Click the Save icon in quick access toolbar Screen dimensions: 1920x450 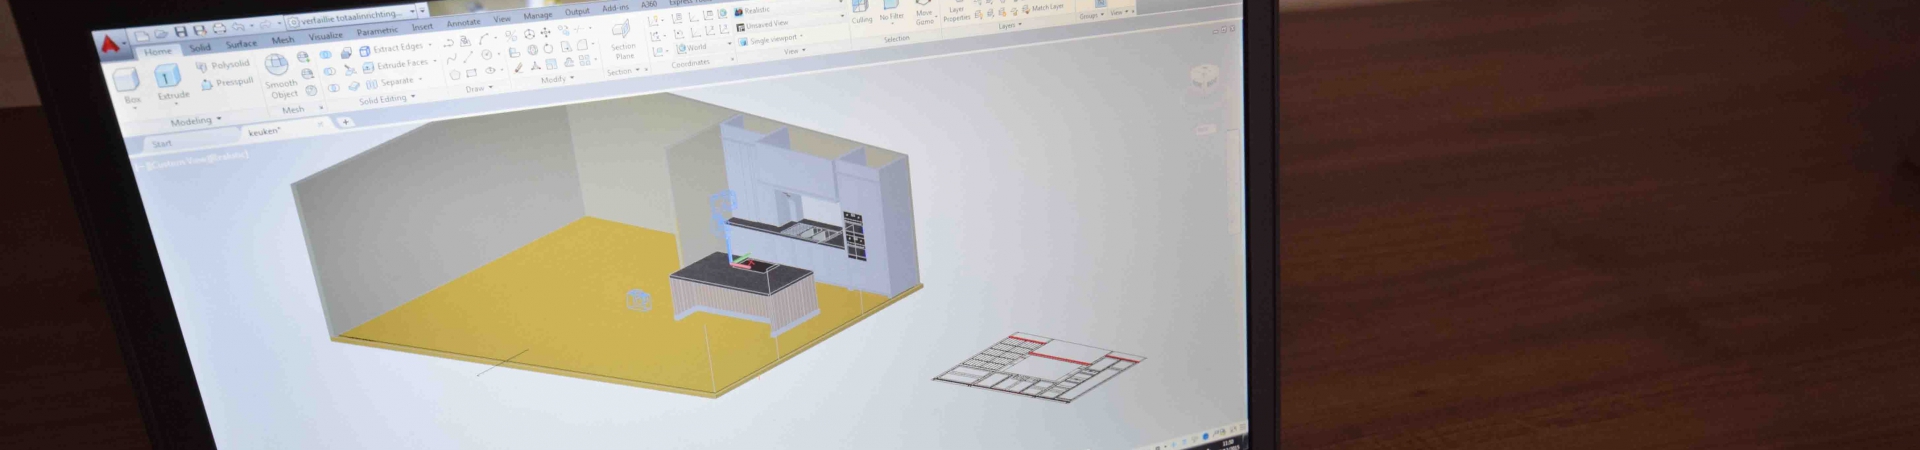coord(180,32)
